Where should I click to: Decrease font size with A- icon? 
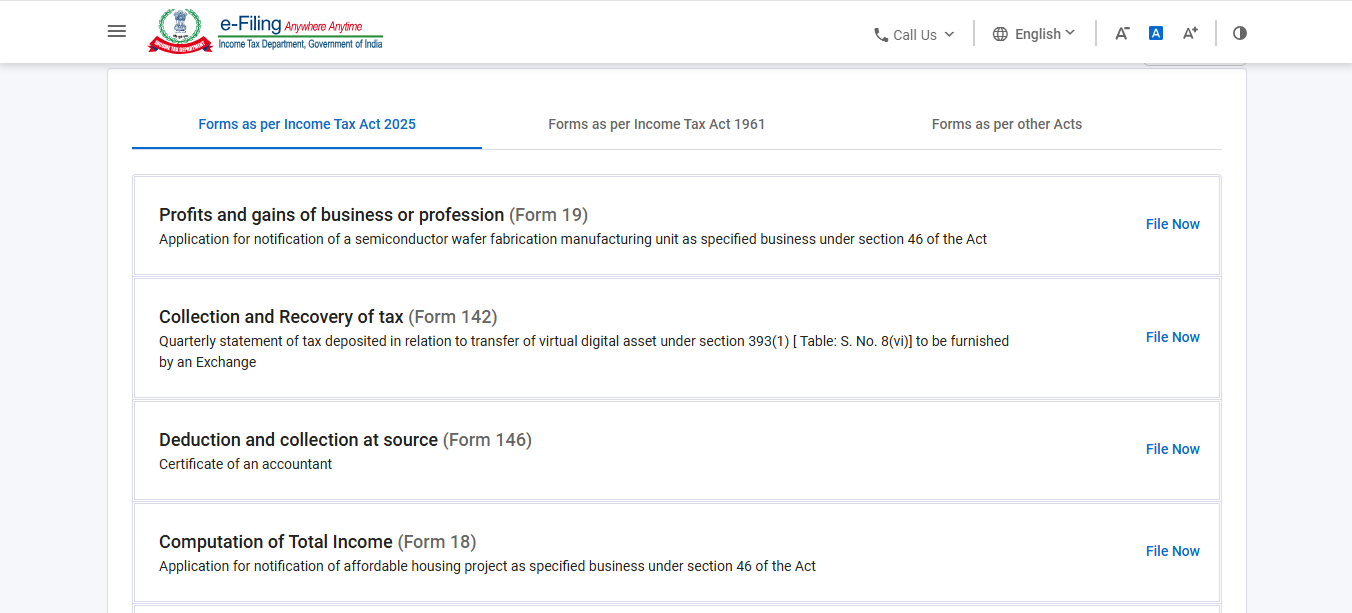click(1122, 33)
